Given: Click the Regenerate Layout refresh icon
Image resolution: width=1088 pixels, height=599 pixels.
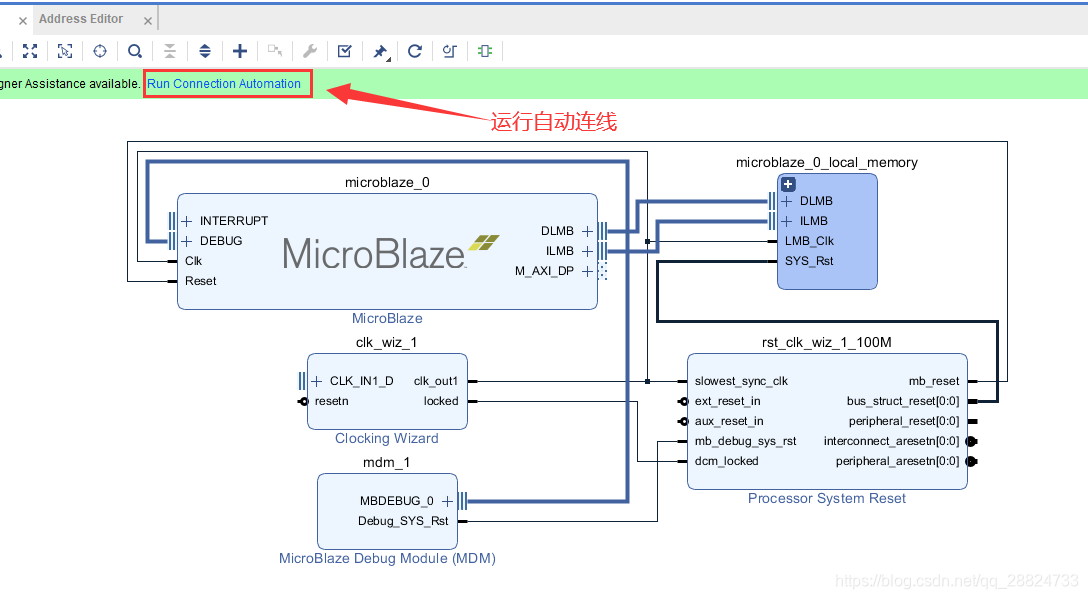Looking at the screenshot, I should [x=415, y=51].
